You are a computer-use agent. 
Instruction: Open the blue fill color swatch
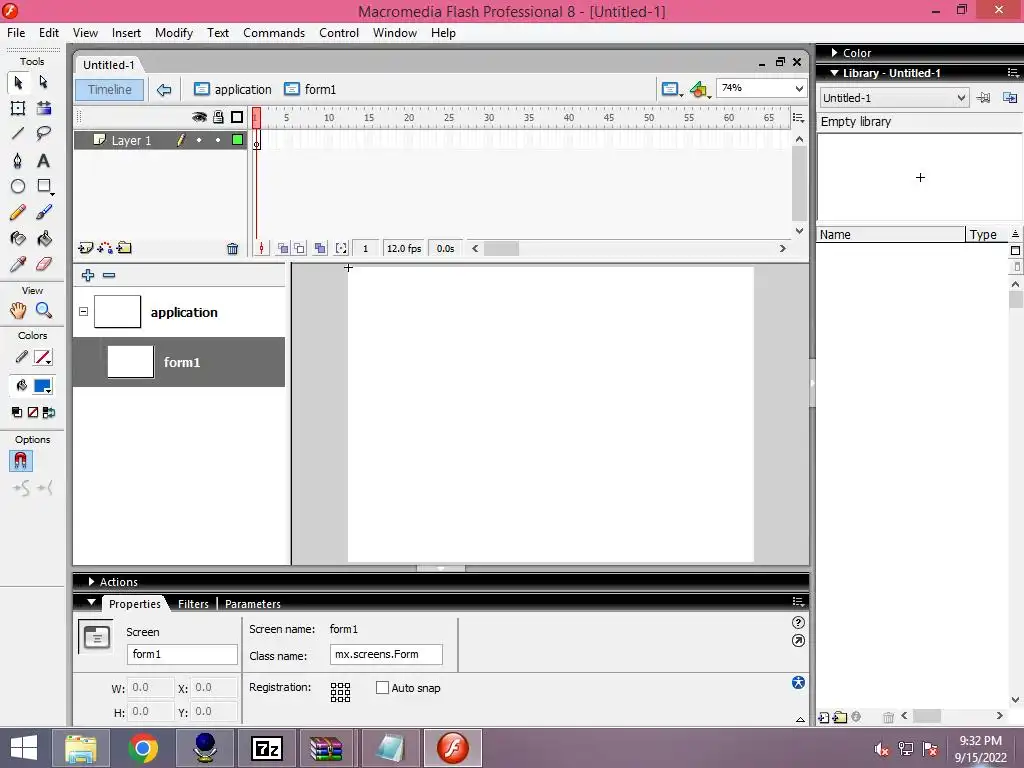42,386
